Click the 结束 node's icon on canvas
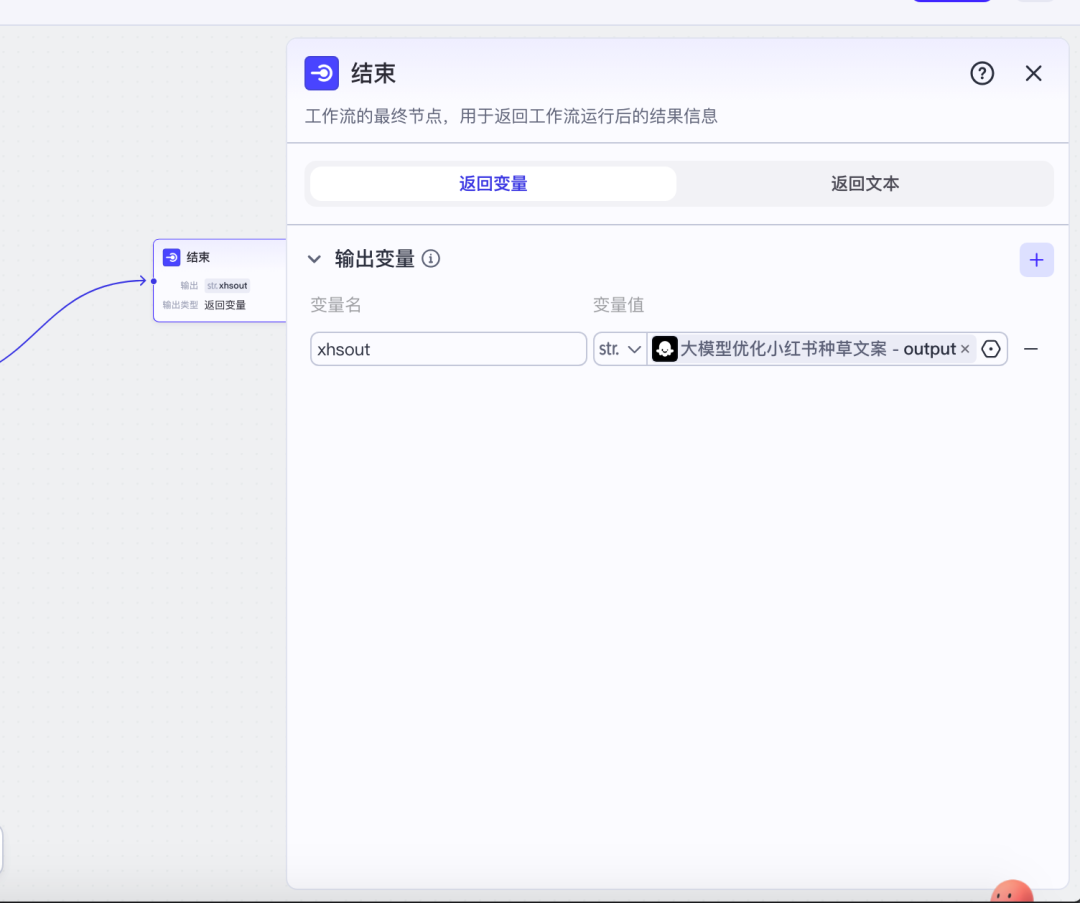The image size is (1080, 903). pyautogui.click(x=172, y=258)
